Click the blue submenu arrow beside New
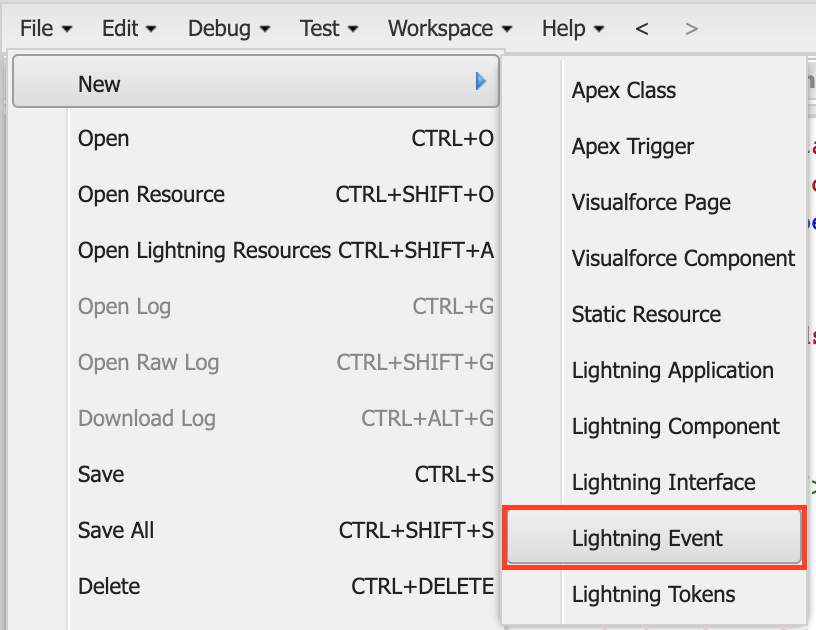The image size is (816, 630). point(480,81)
